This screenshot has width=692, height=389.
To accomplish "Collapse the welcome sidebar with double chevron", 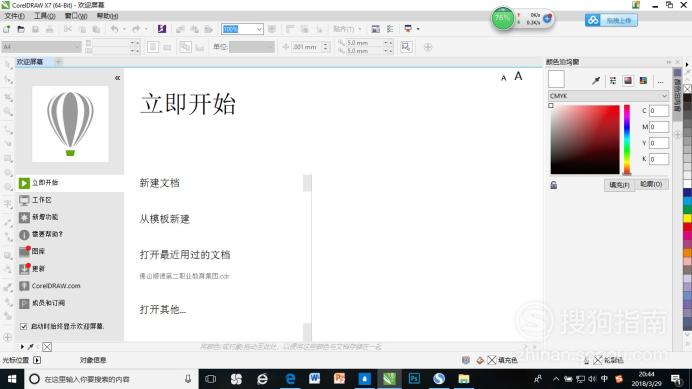I will (117, 78).
